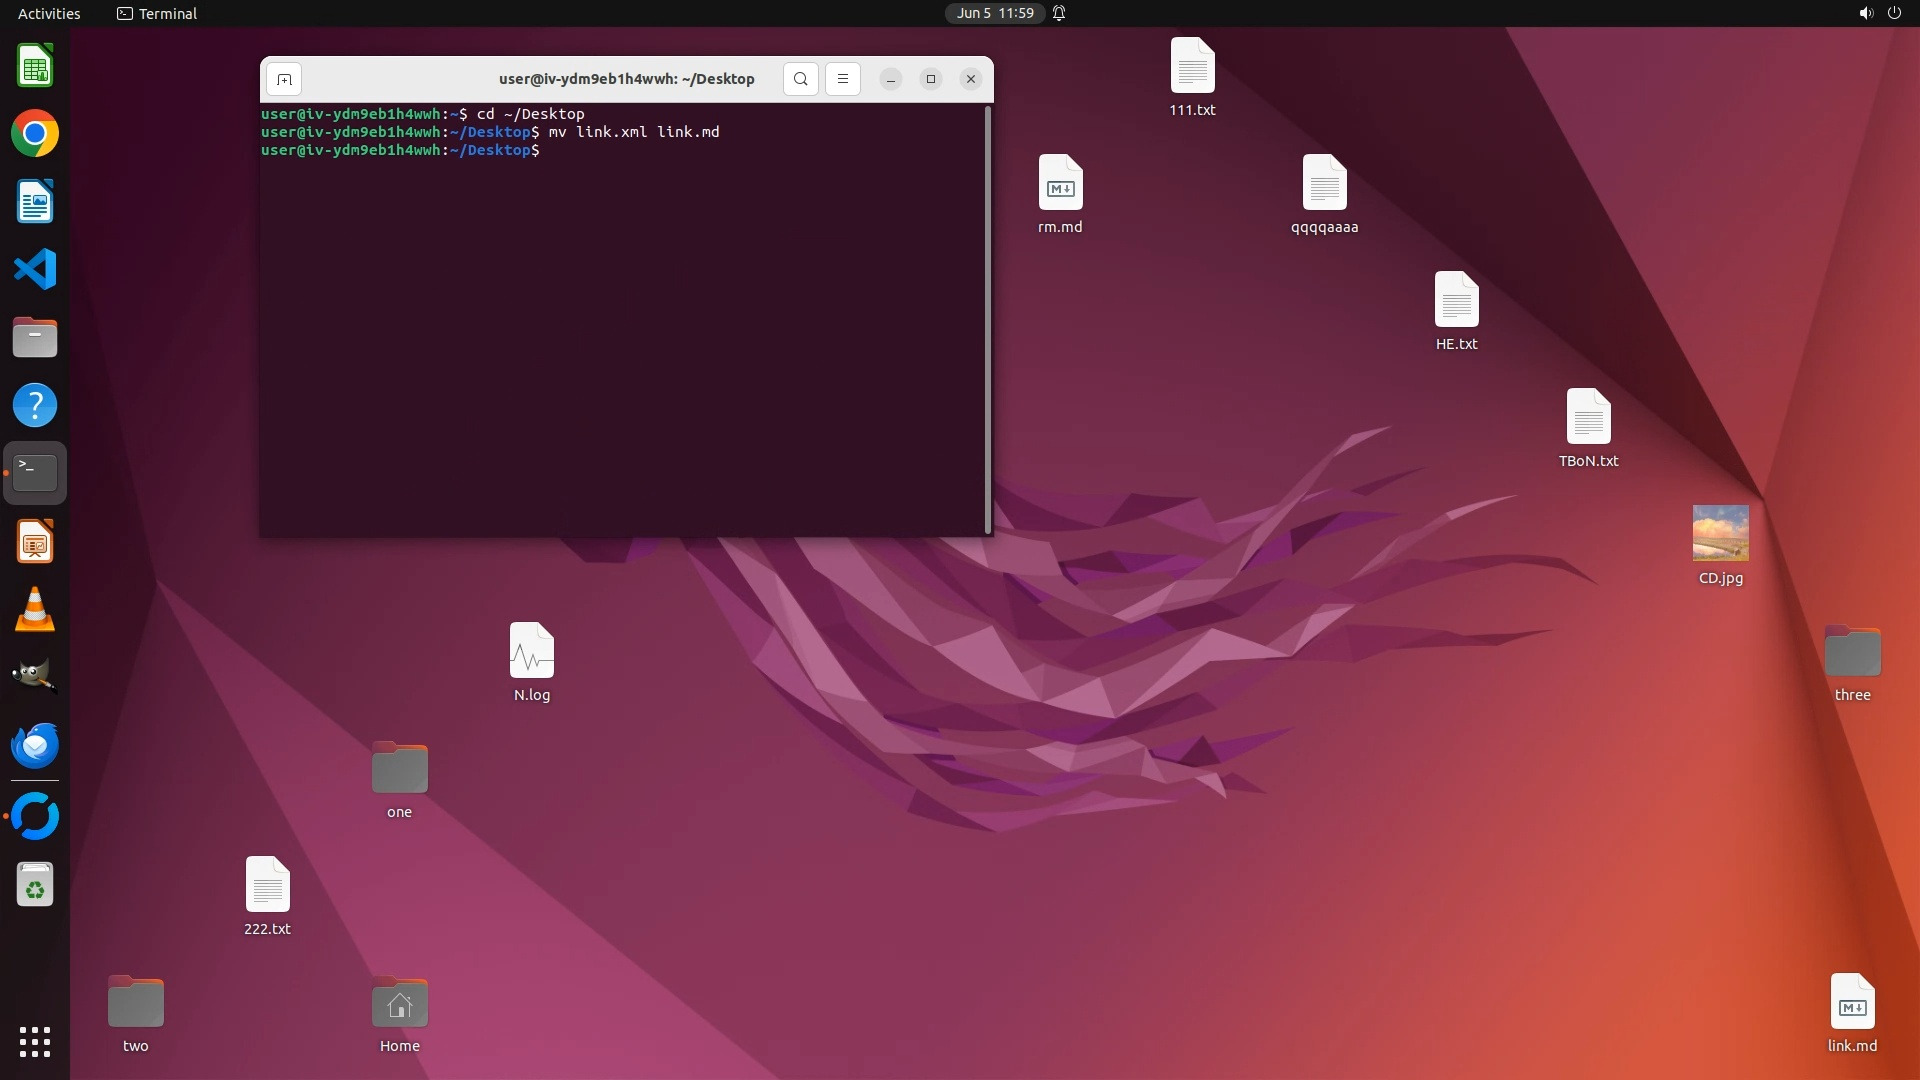Viewport: 1920px width, 1080px height.
Task: Select the link.md file on the desktop
Action: (x=1852, y=1002)
